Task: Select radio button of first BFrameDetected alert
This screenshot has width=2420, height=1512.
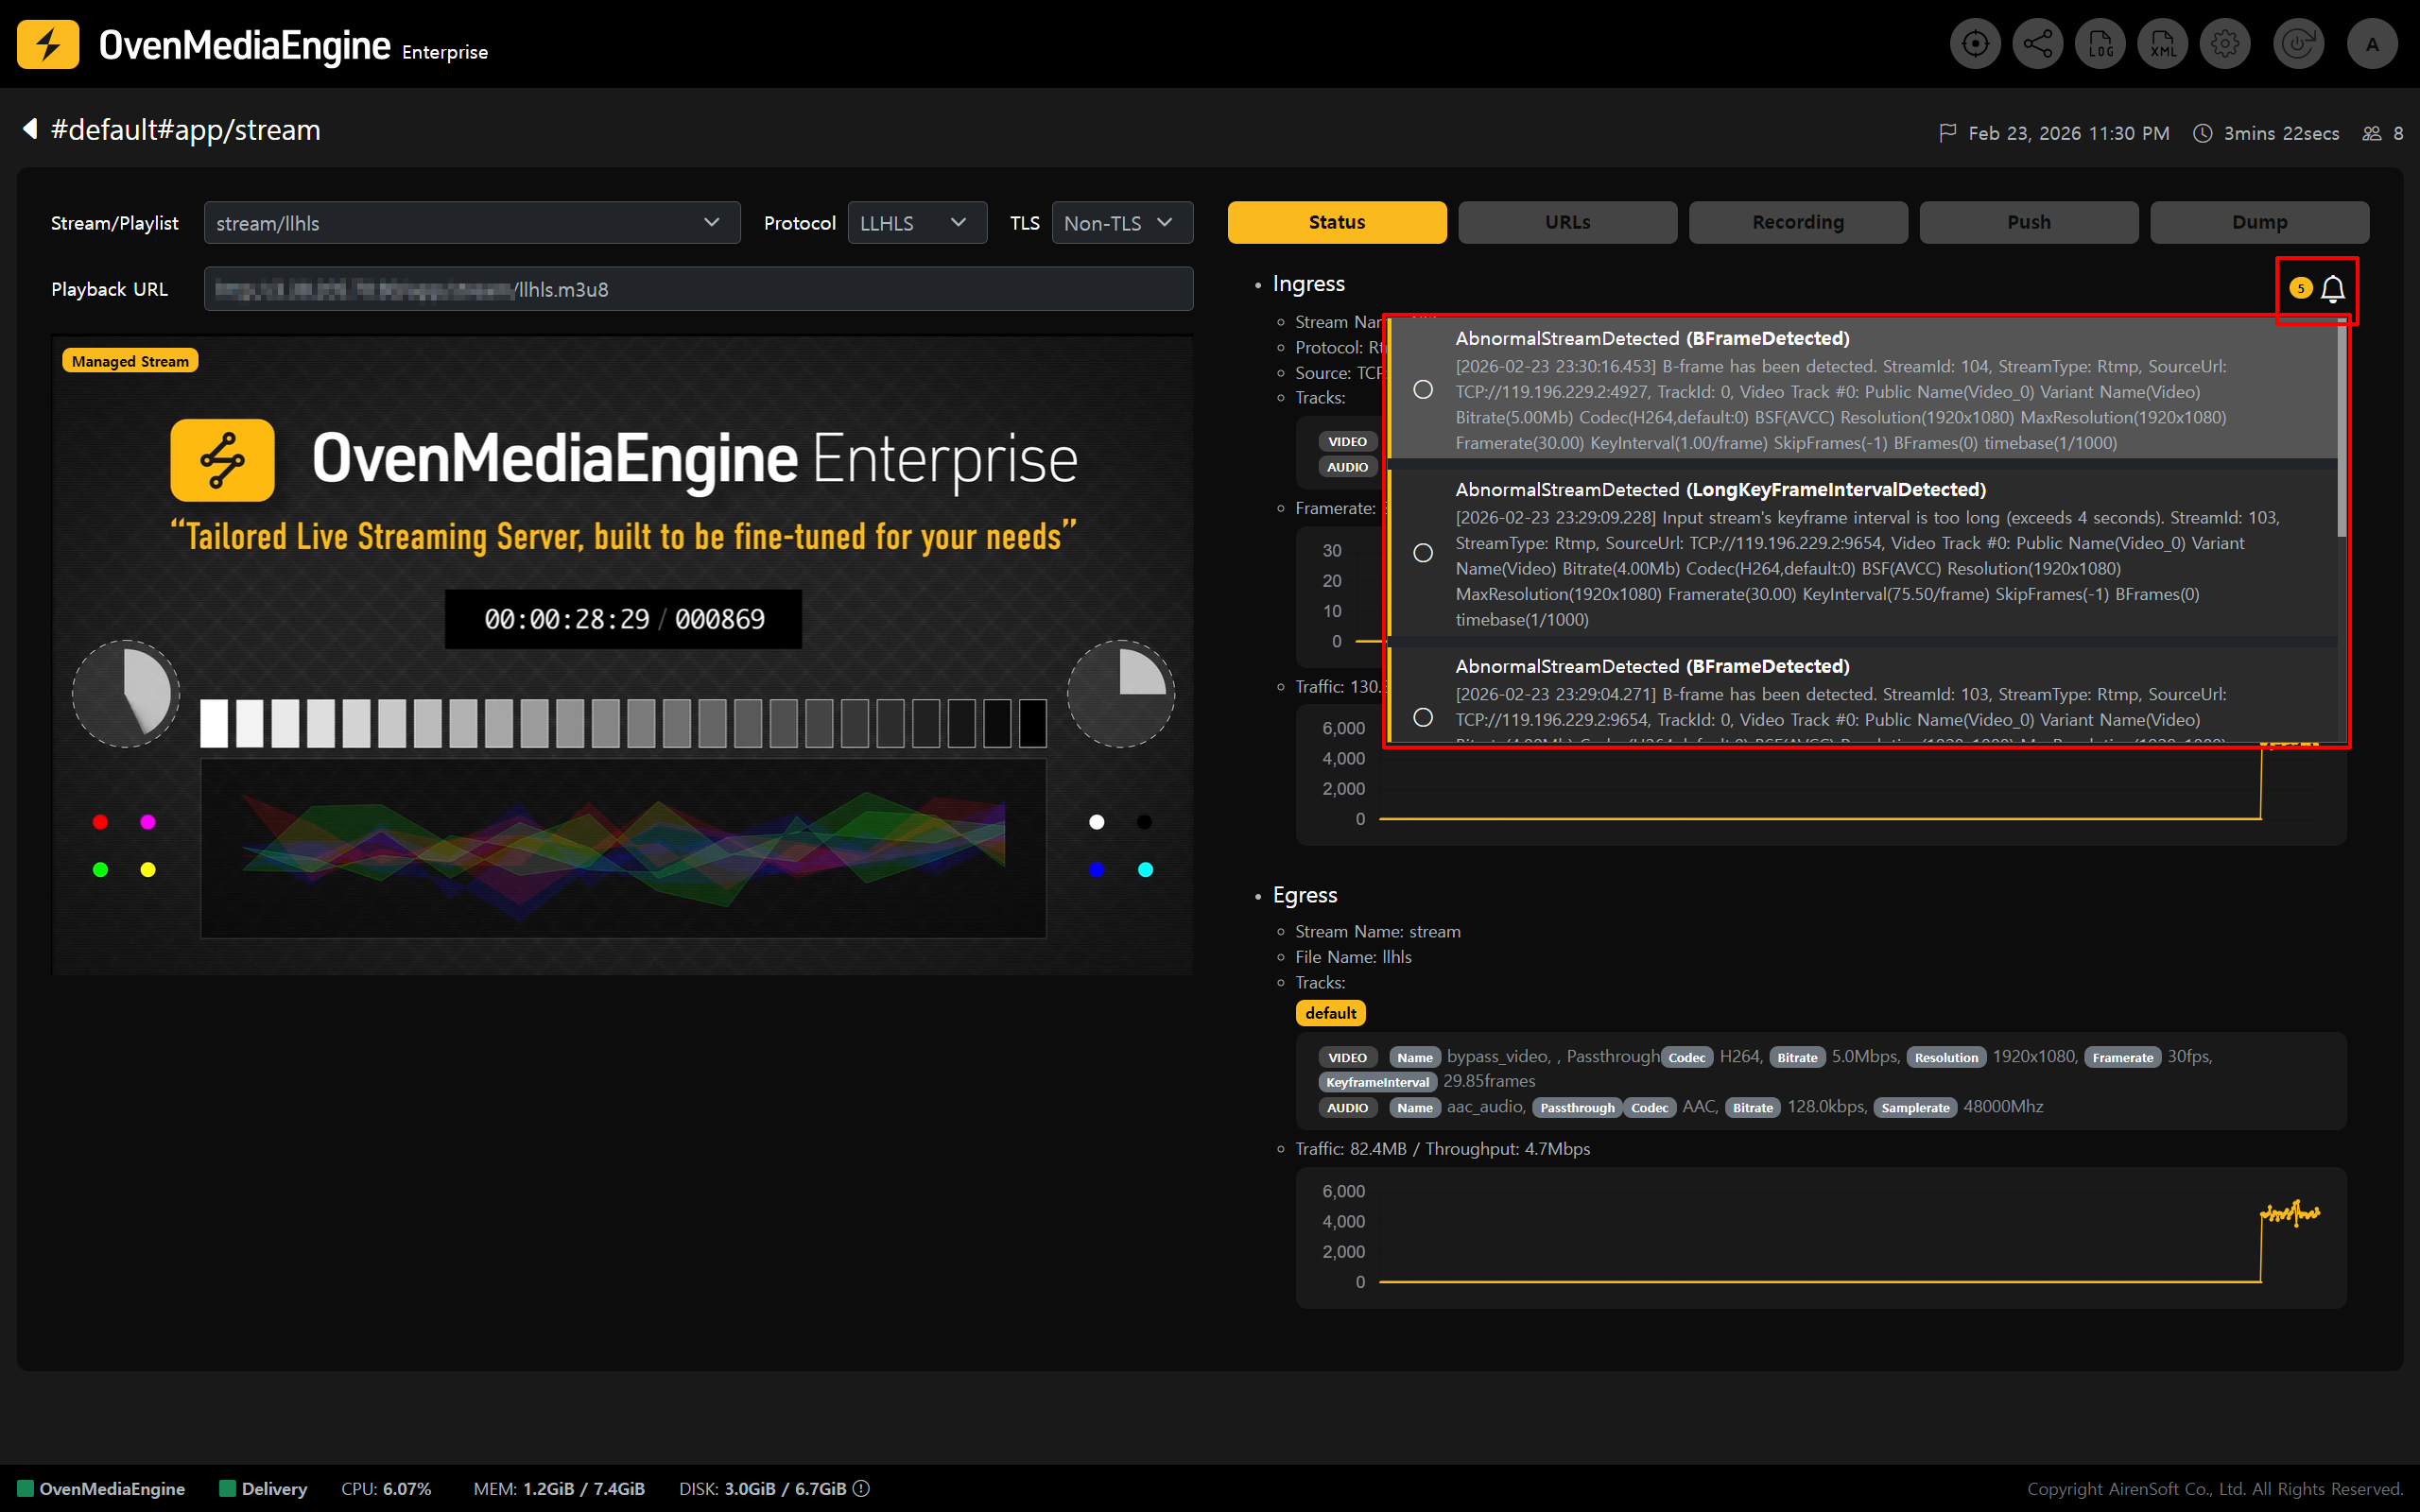Action: tap(1423, 390)
